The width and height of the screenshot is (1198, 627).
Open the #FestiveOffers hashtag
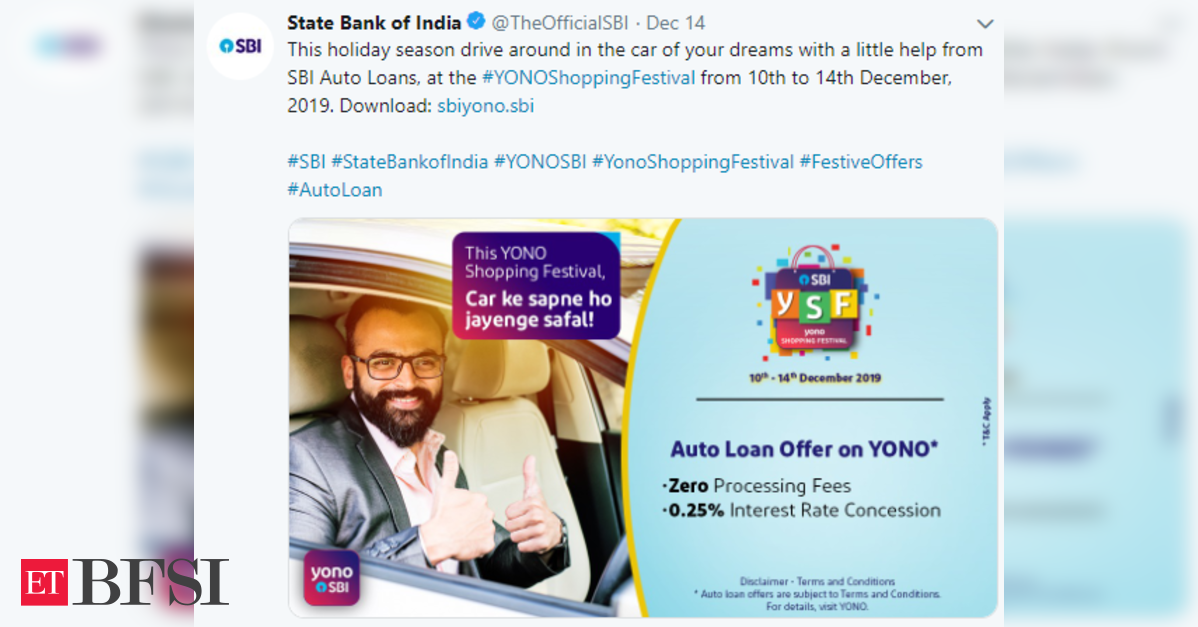coord(861,162)
